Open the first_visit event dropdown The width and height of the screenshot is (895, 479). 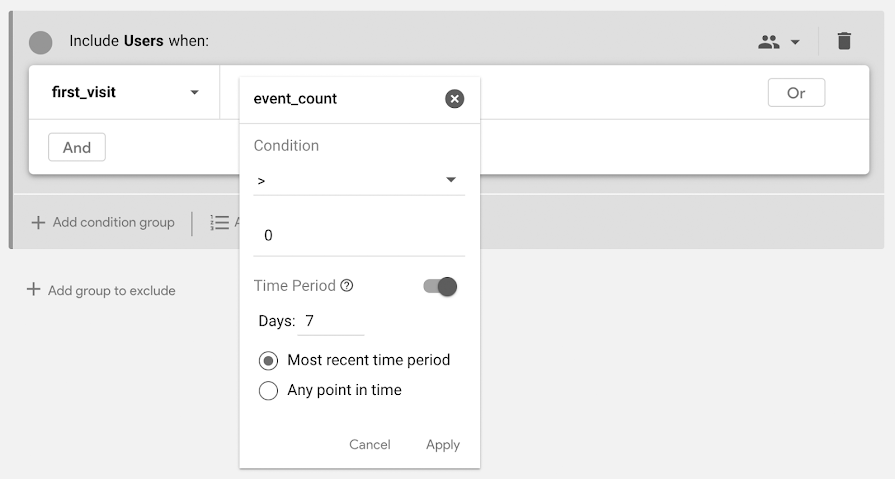tap(124, 92)
